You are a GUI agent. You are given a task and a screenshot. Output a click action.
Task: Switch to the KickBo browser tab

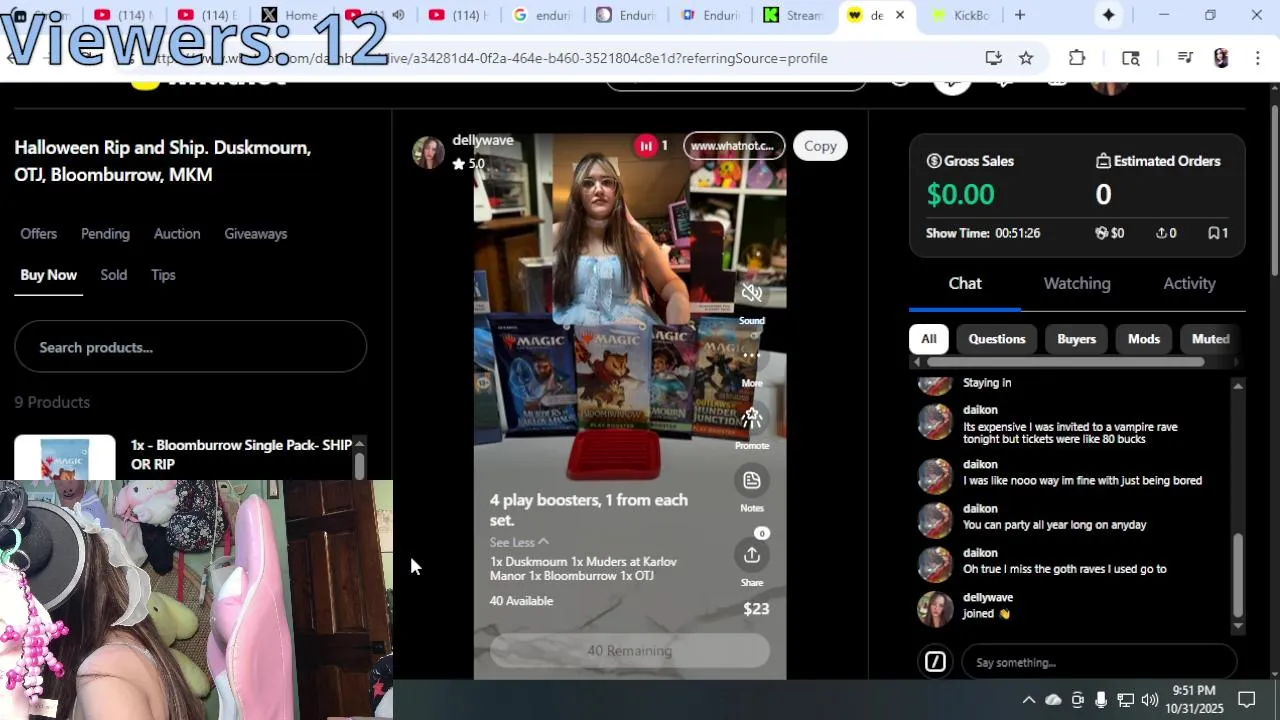point(960,15)
